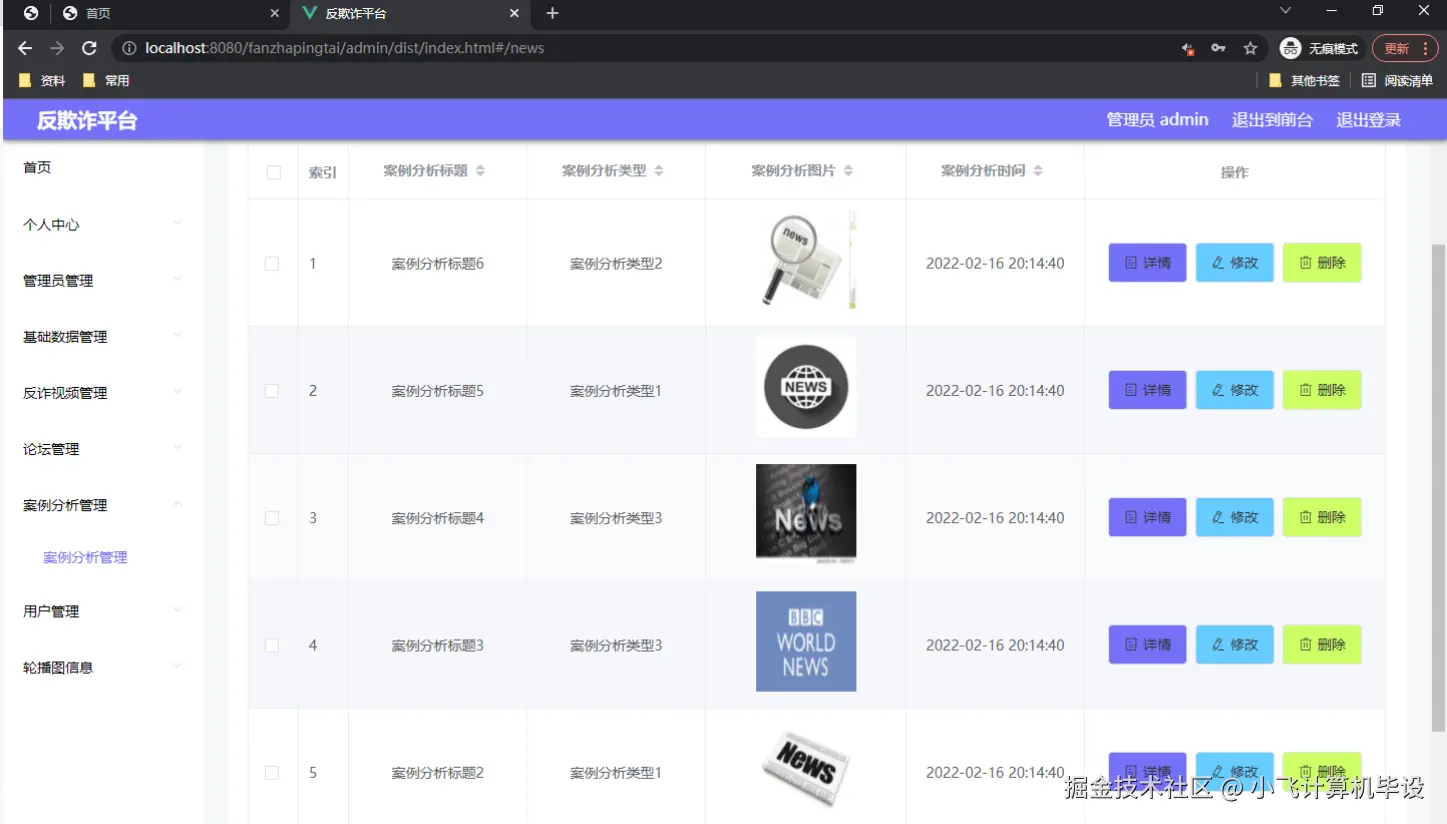Sort by the 案例分析时间 column arrows

pos(1038,171)
